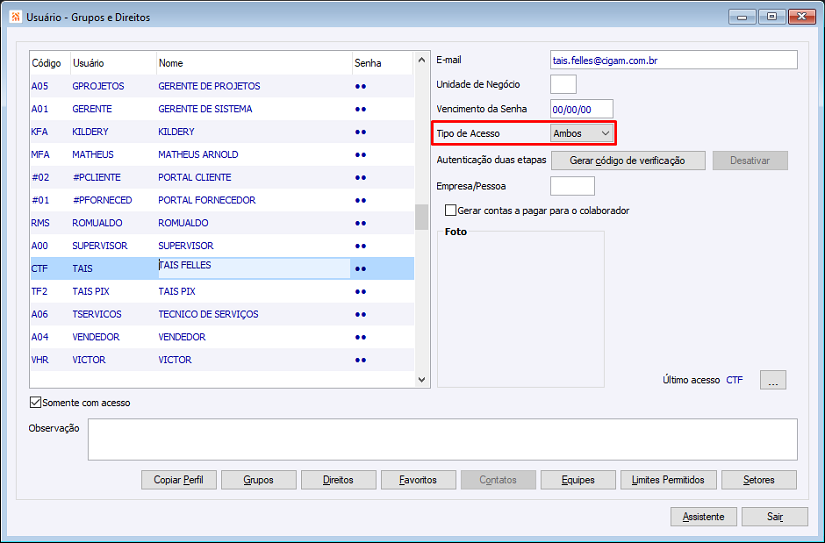Open the 'Setores' button
The width and height of the screenshot is (825, 543).
coord(759,480)
